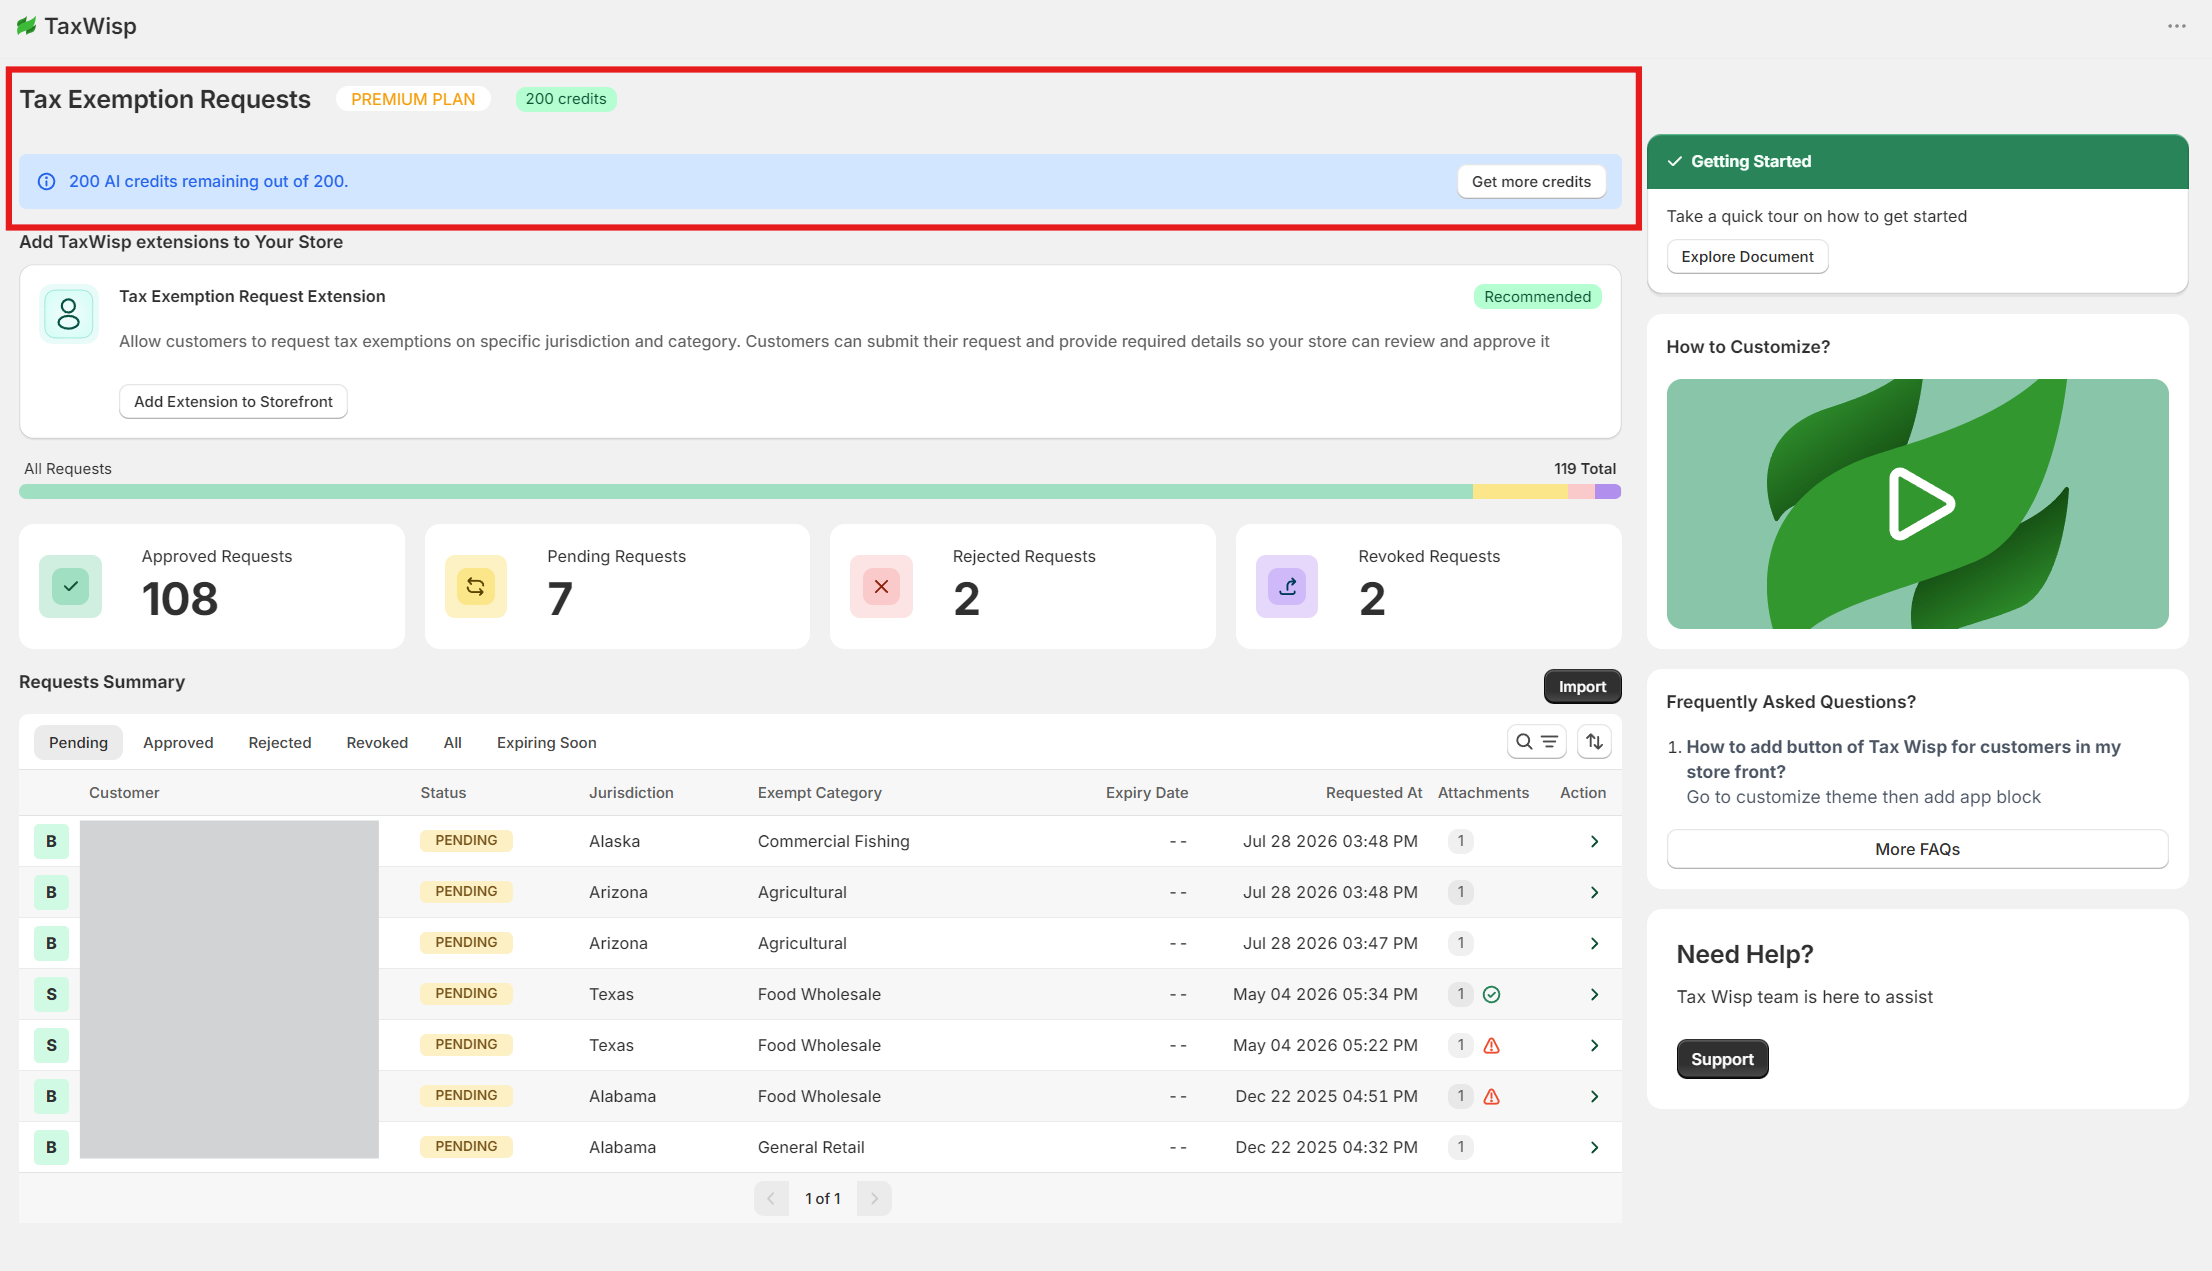
Task: Open search and filter for requests
Action: [x=1536, y=742]
